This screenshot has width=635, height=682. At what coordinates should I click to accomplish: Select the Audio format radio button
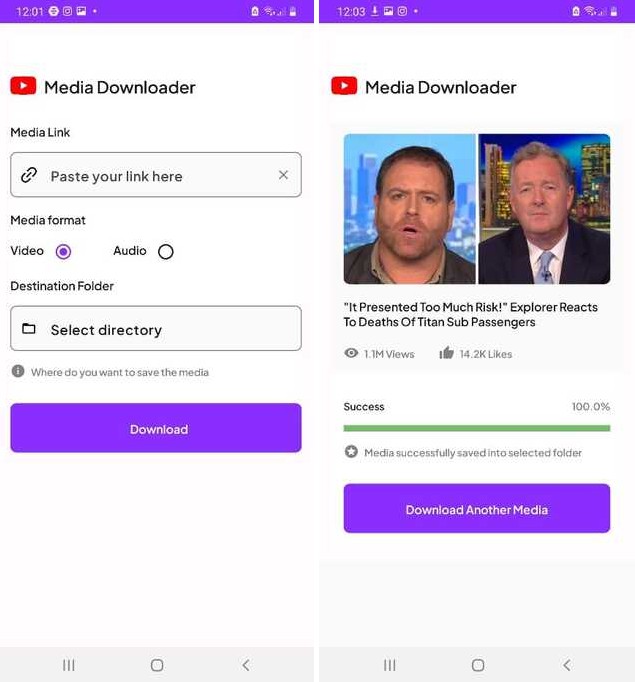(x=166, y=251)
